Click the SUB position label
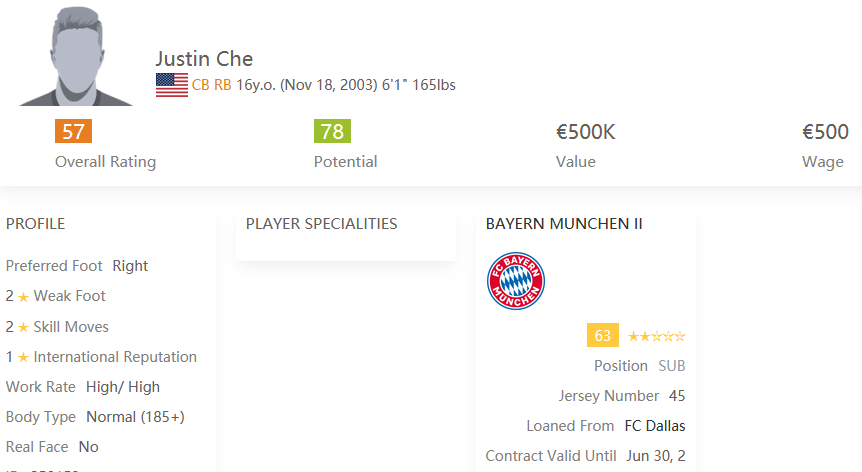Image resolution: width=862 pixels, height=472 pixels. (x=672, y=366)
